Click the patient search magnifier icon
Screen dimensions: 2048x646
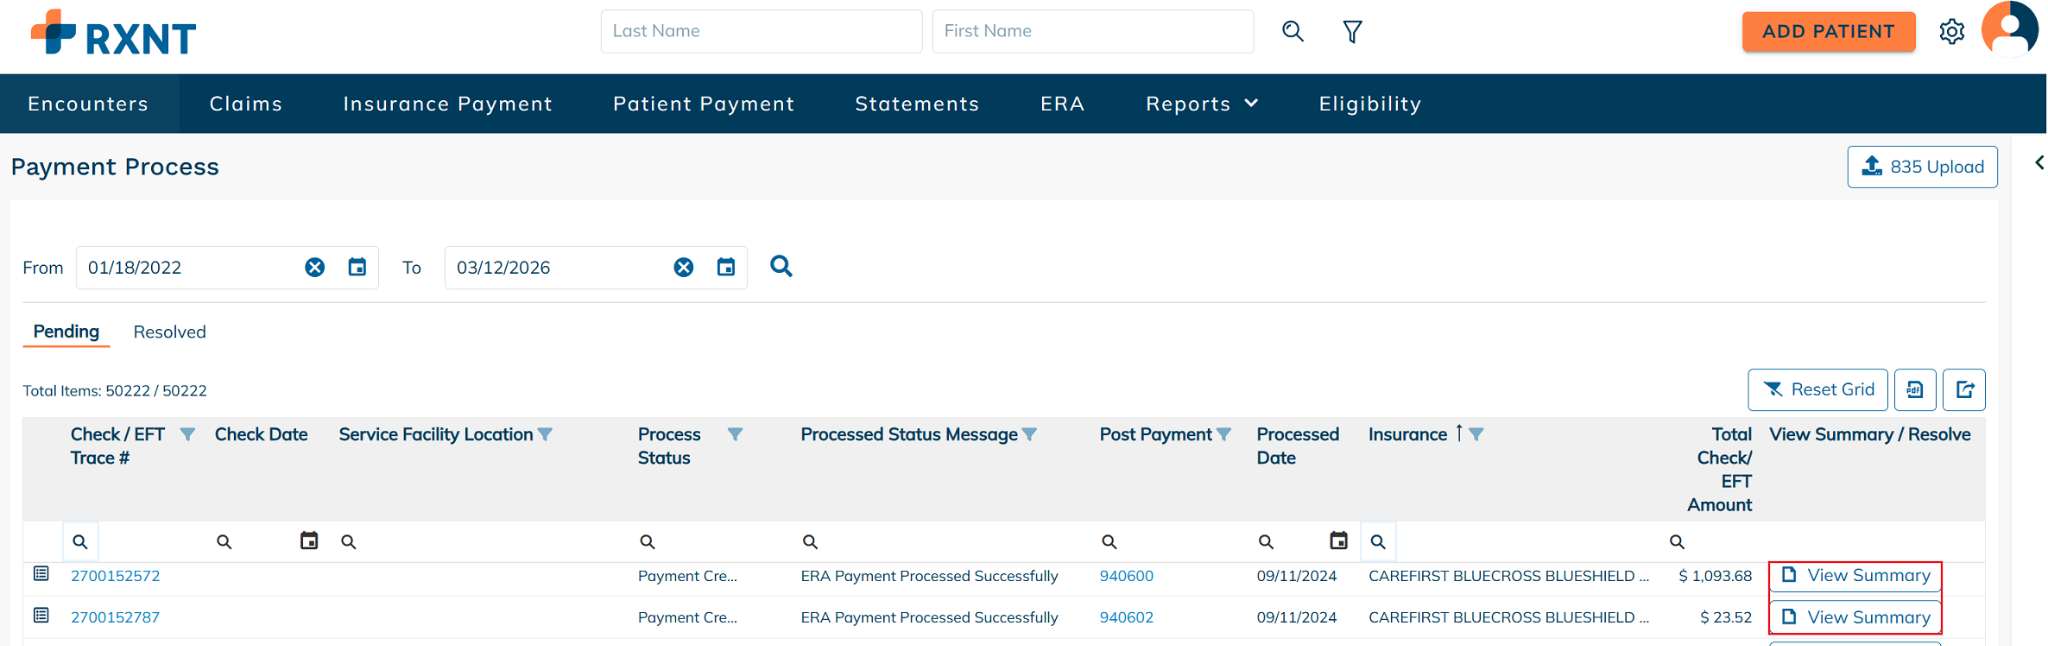click(x=1292, y=32)
